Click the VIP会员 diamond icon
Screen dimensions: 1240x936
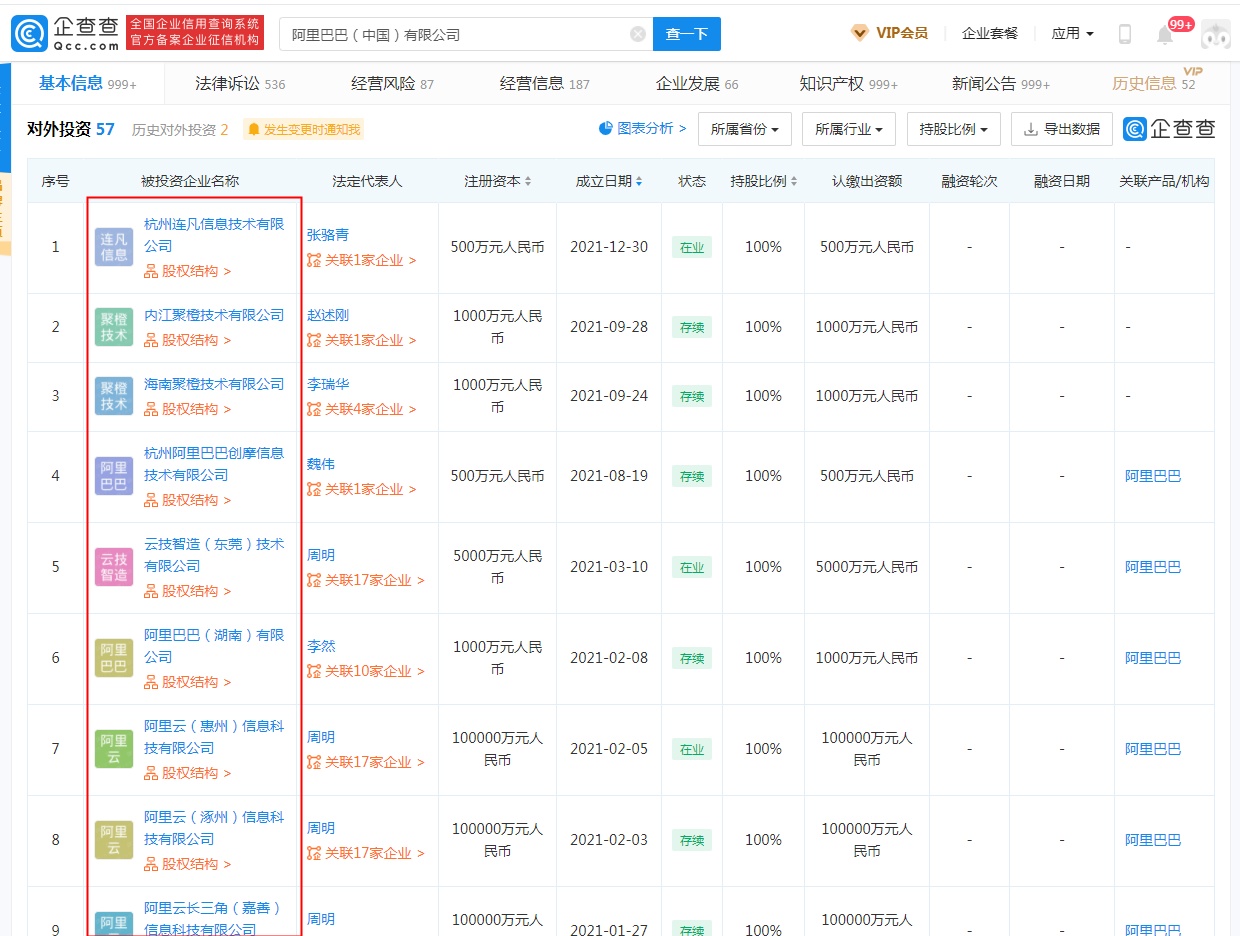859,33
